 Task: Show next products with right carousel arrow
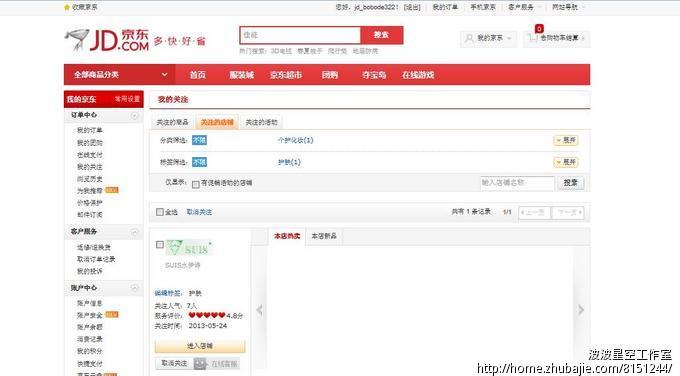581,310
